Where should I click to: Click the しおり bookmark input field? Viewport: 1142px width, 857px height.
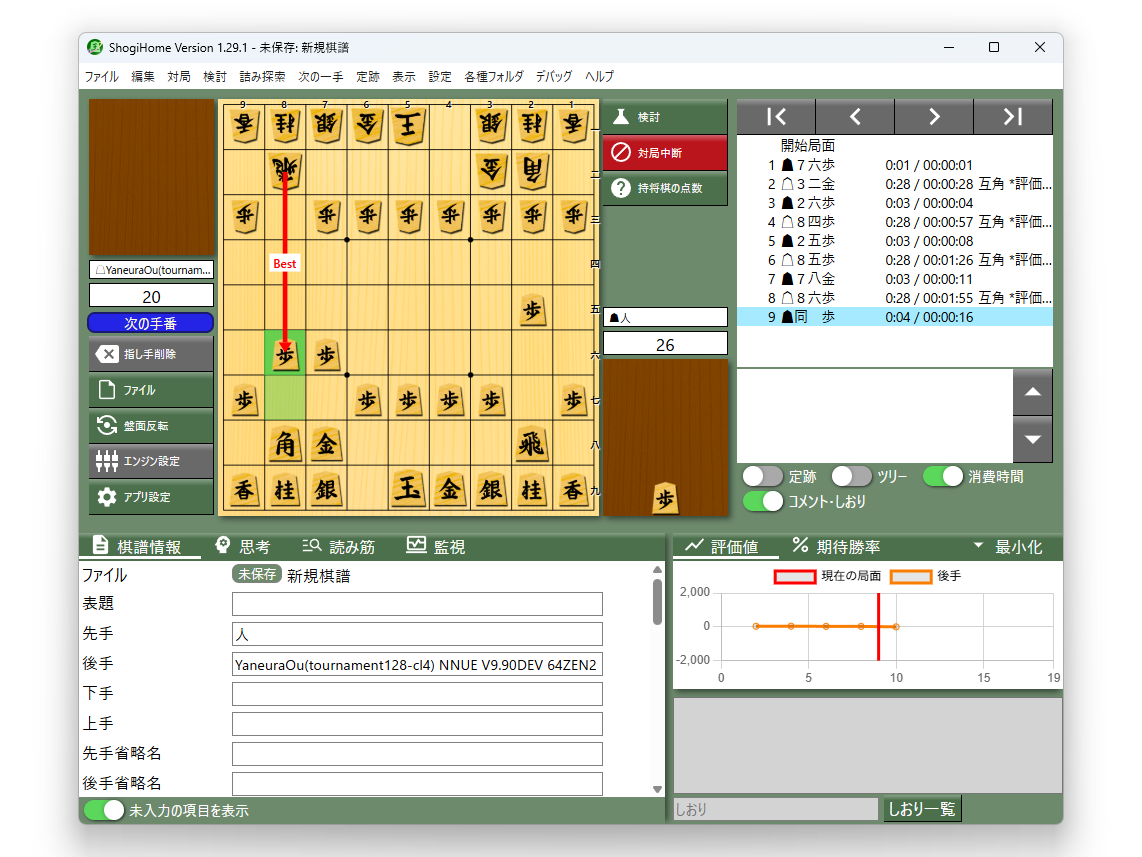(x=776, y=809)
